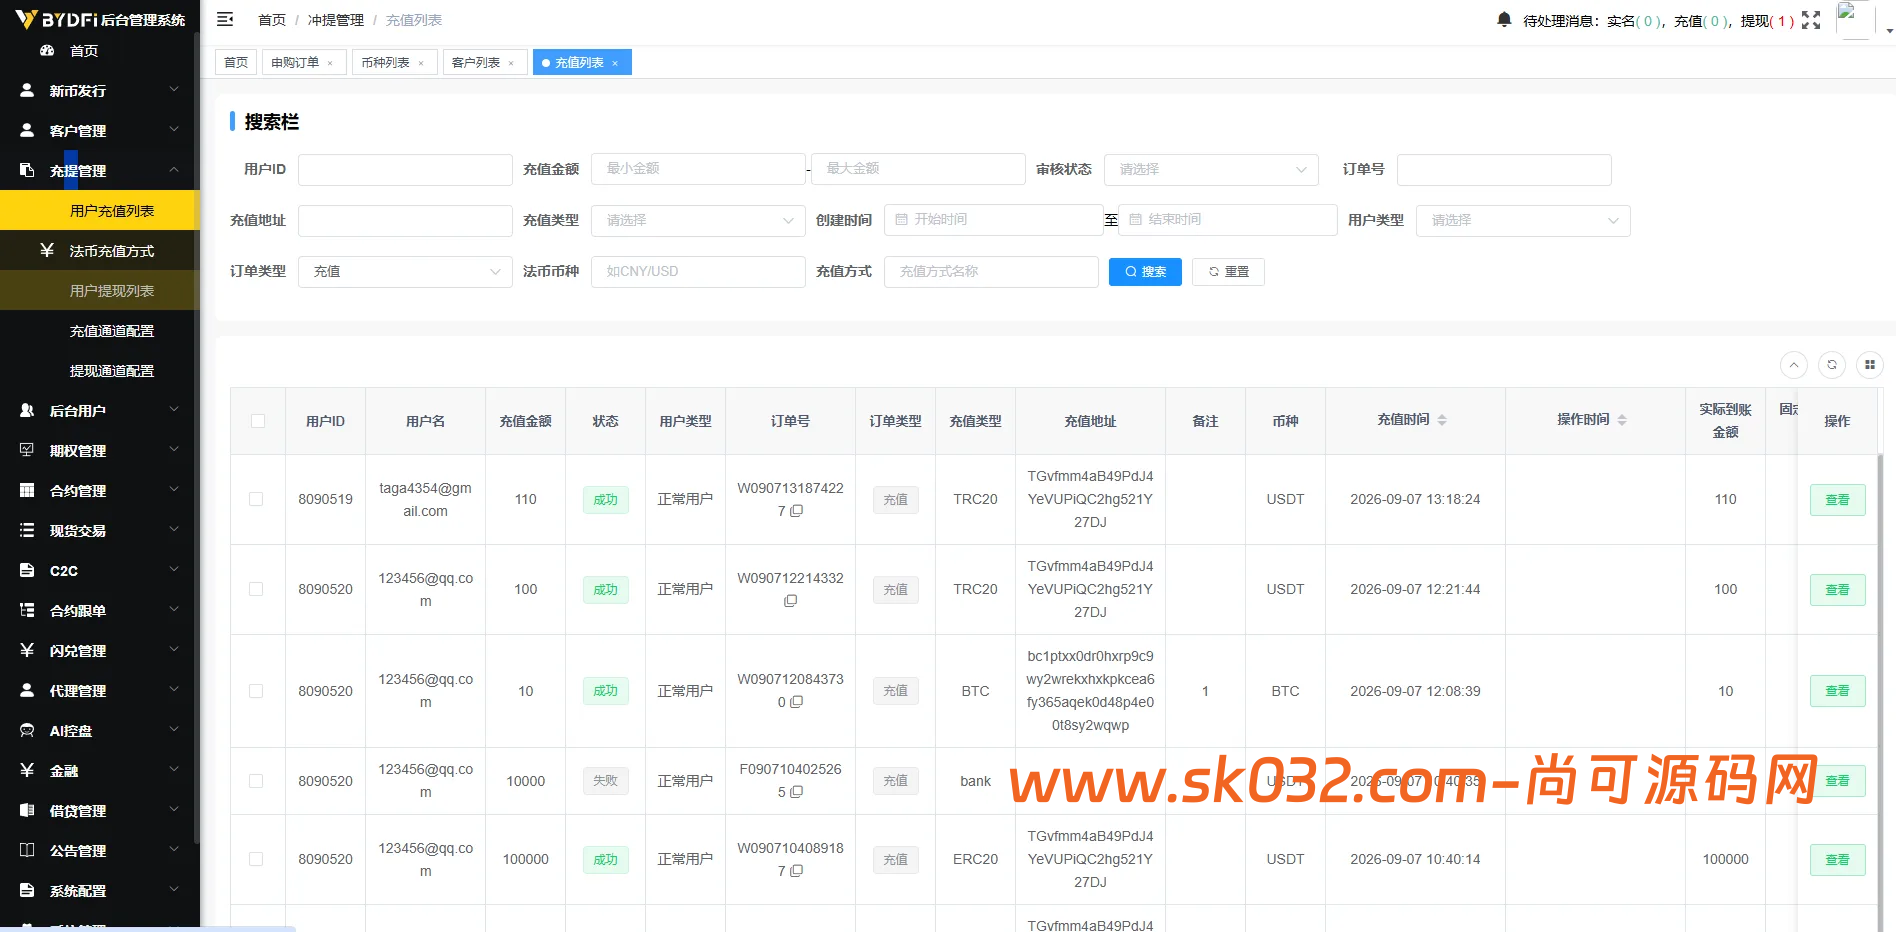Open the 用户类型 dropdown
Image resolution: width=1896 pixels, height=932 pixels.
[1523, 220]
